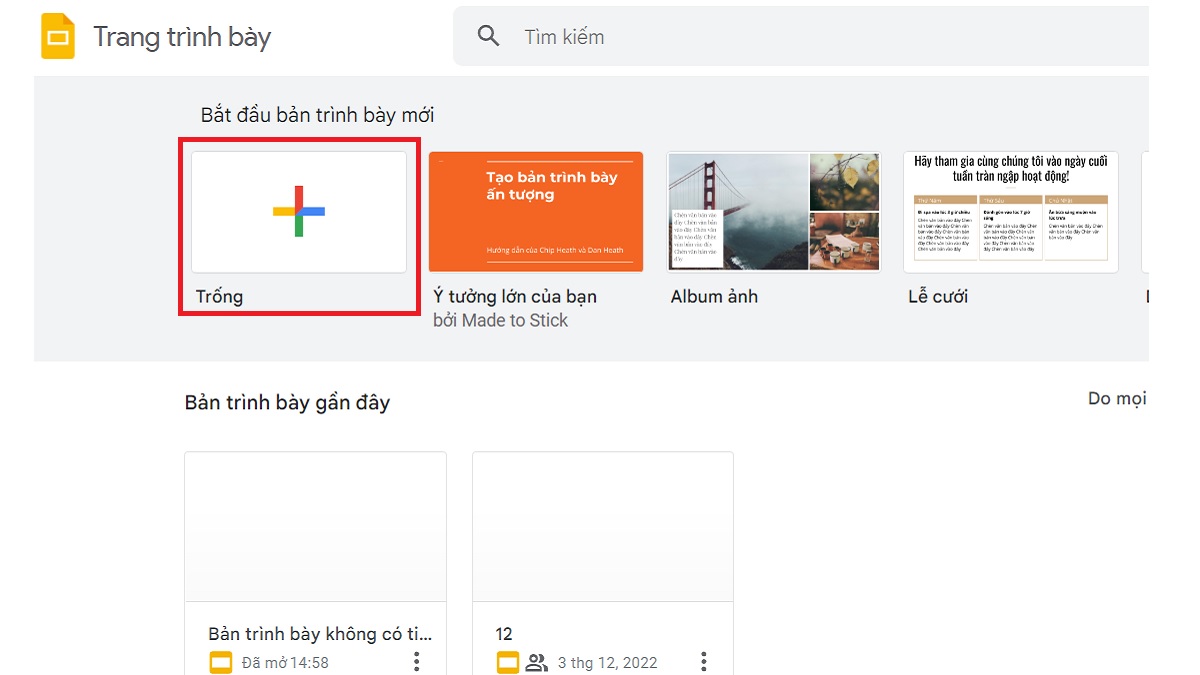Click the yellow Google Slides logo icon
Viewport: 1200px width, 675px height.
click(x=58, y=35)
